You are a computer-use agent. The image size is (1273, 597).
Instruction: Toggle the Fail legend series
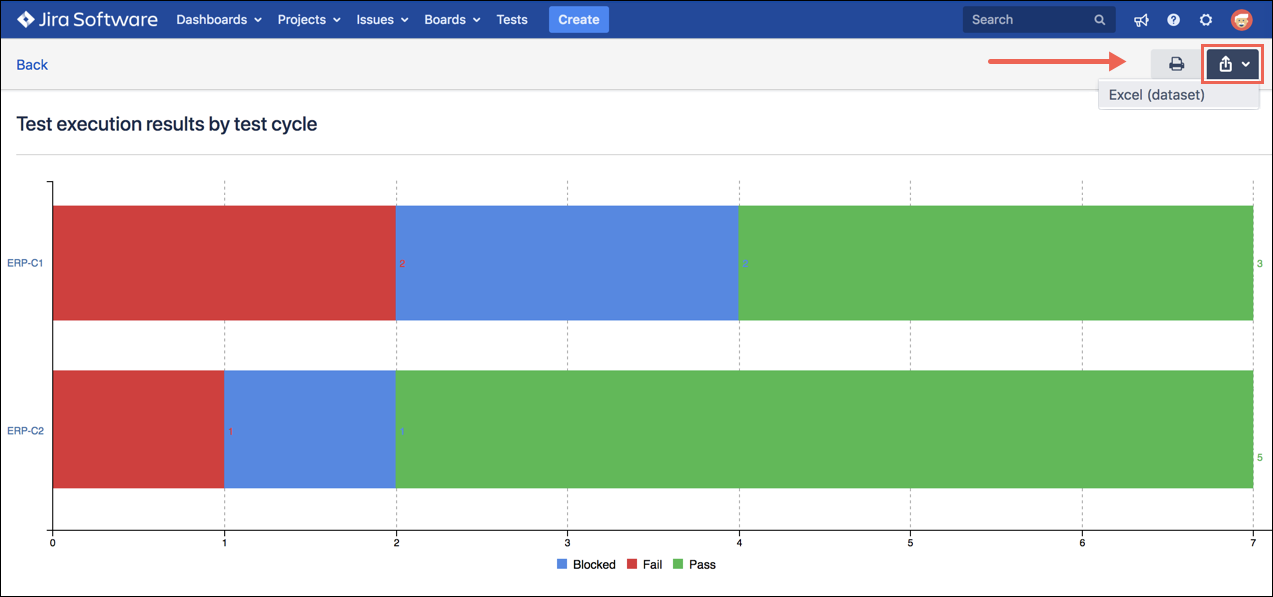(x=644, y=564)
